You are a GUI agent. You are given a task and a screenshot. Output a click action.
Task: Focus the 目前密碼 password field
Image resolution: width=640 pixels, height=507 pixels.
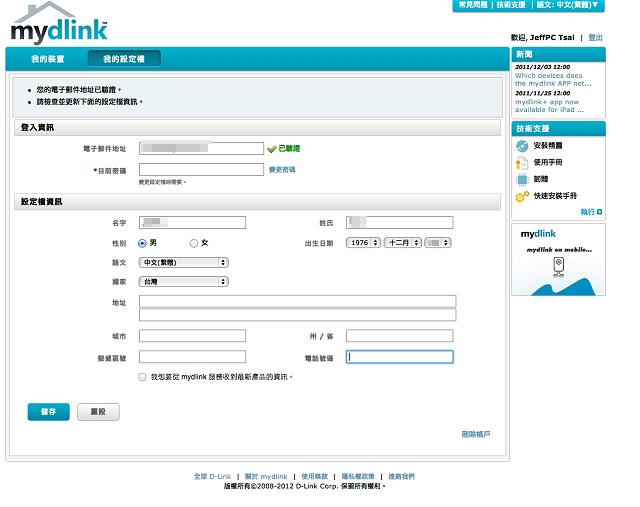[201, 169]
